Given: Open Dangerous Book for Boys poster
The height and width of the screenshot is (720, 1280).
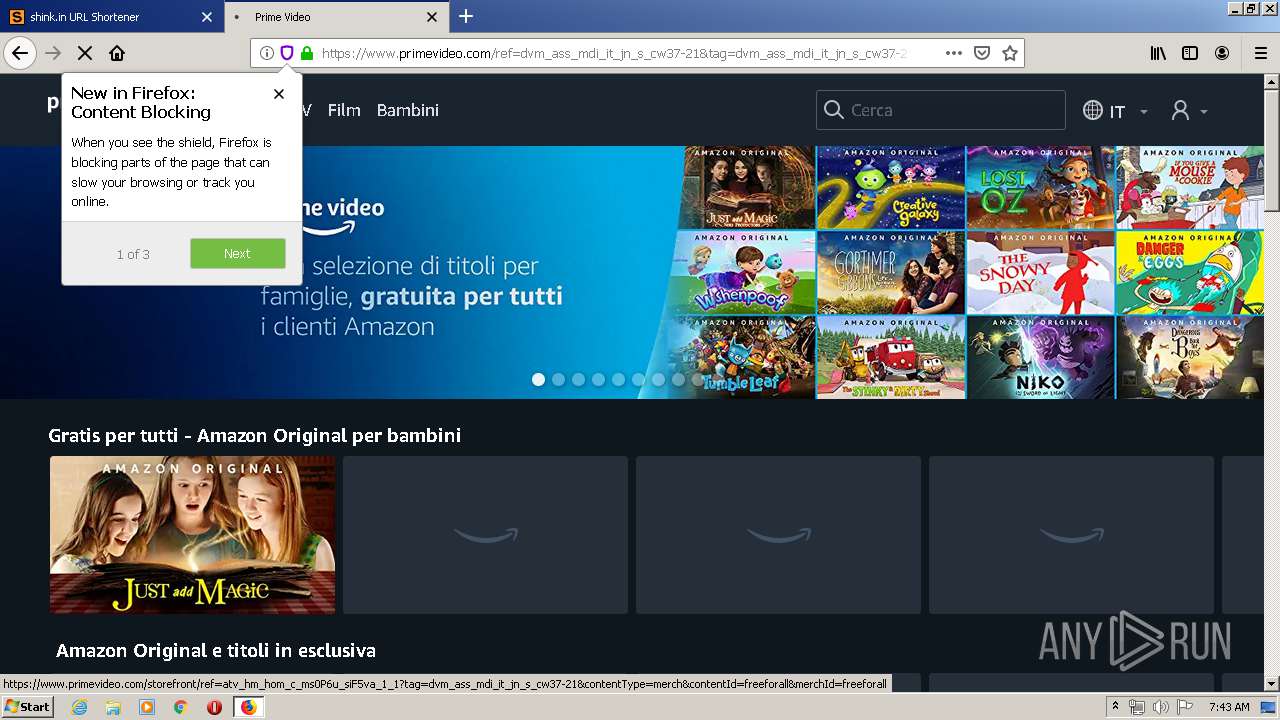Looking at the screenshot, I should pyautogui.click(x=1190, y=357).
